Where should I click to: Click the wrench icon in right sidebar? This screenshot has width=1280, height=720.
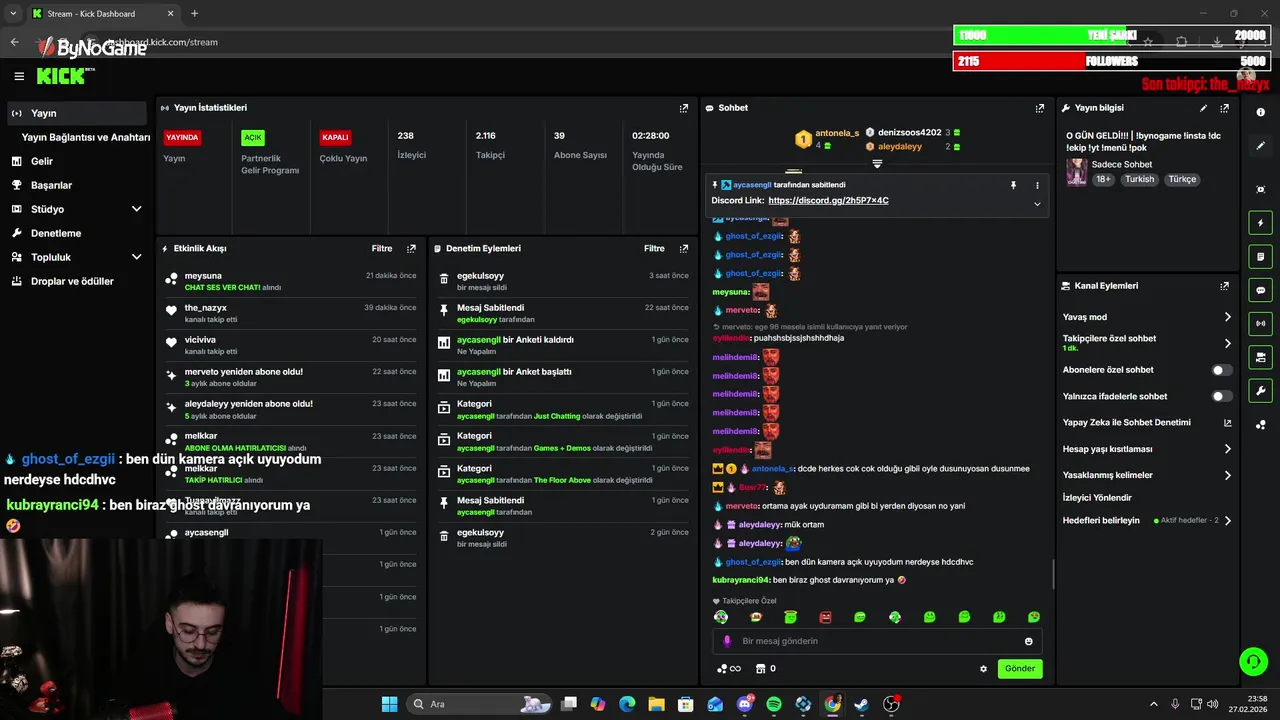(1260, 391)
